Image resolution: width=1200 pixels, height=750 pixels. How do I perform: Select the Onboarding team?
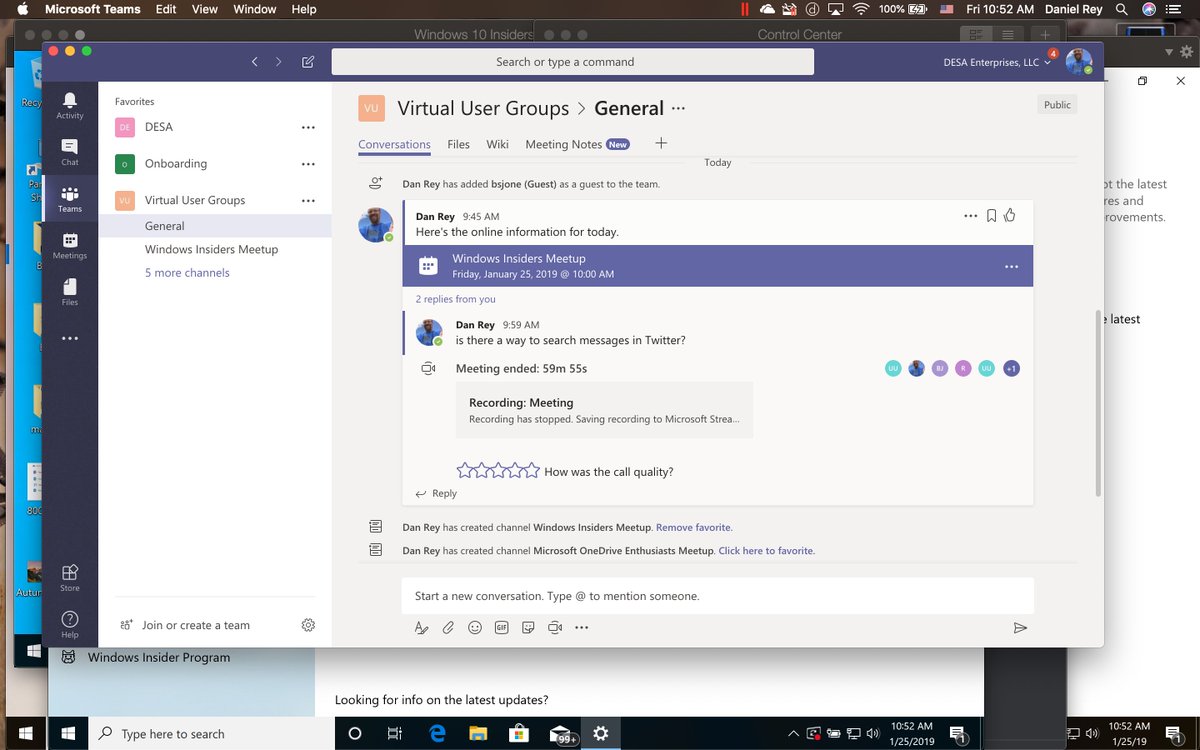(x=176, y=164)
